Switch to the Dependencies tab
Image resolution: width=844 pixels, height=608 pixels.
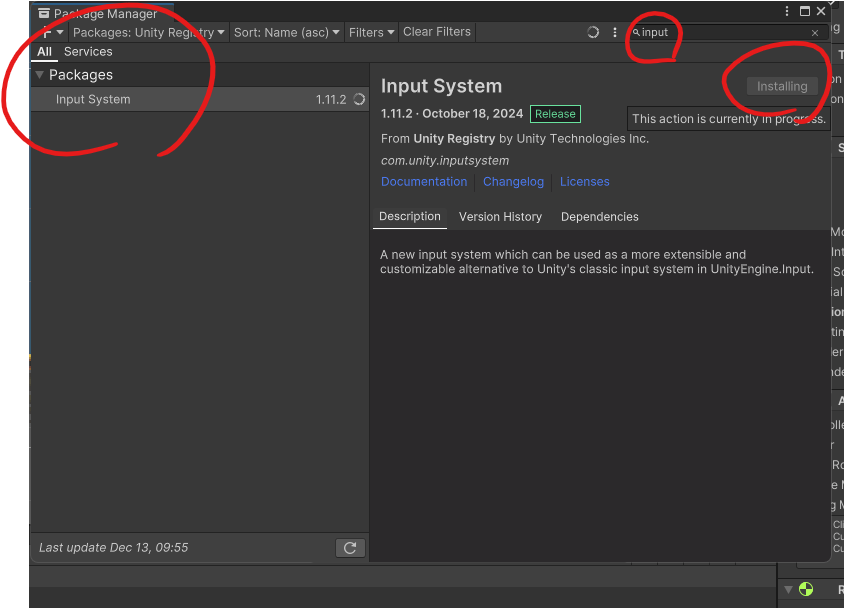click(x=600, y=217)
